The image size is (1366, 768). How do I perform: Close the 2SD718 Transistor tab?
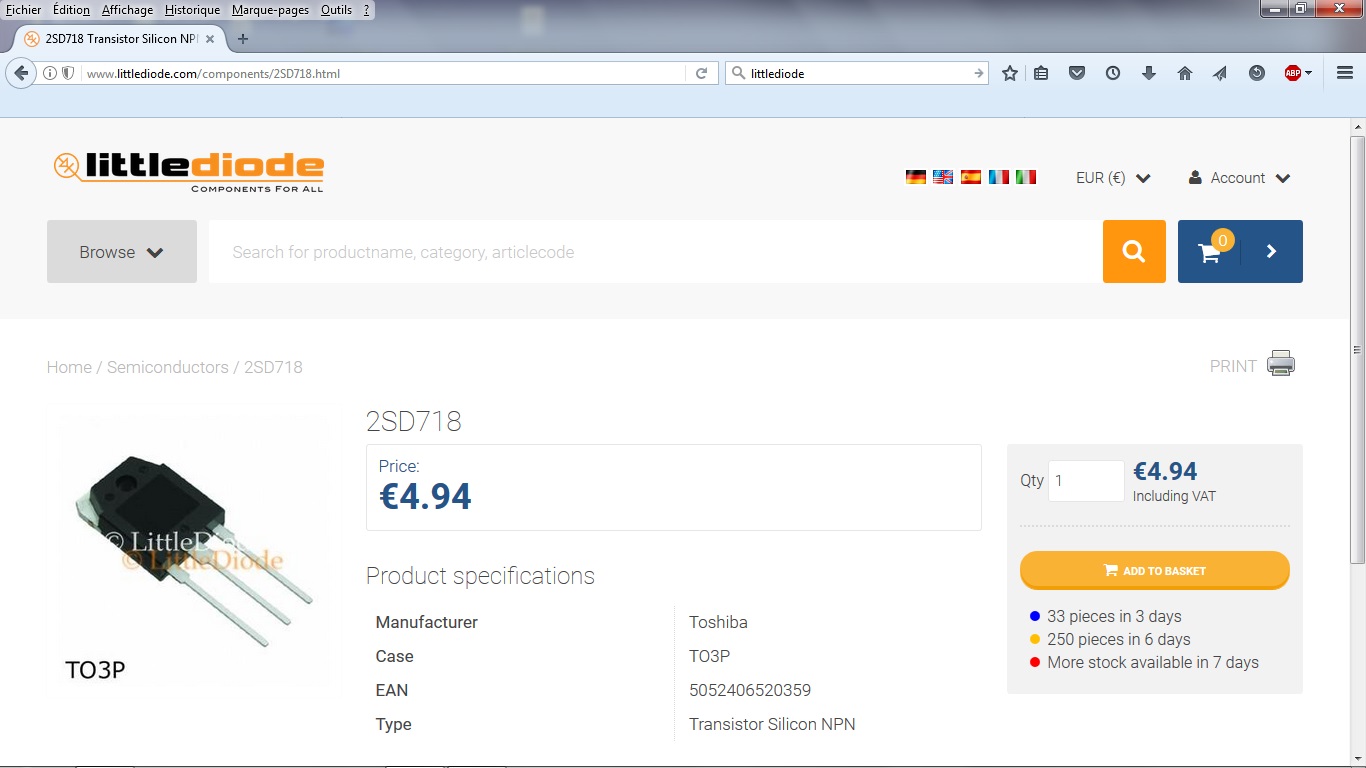[x=210, y=39]
